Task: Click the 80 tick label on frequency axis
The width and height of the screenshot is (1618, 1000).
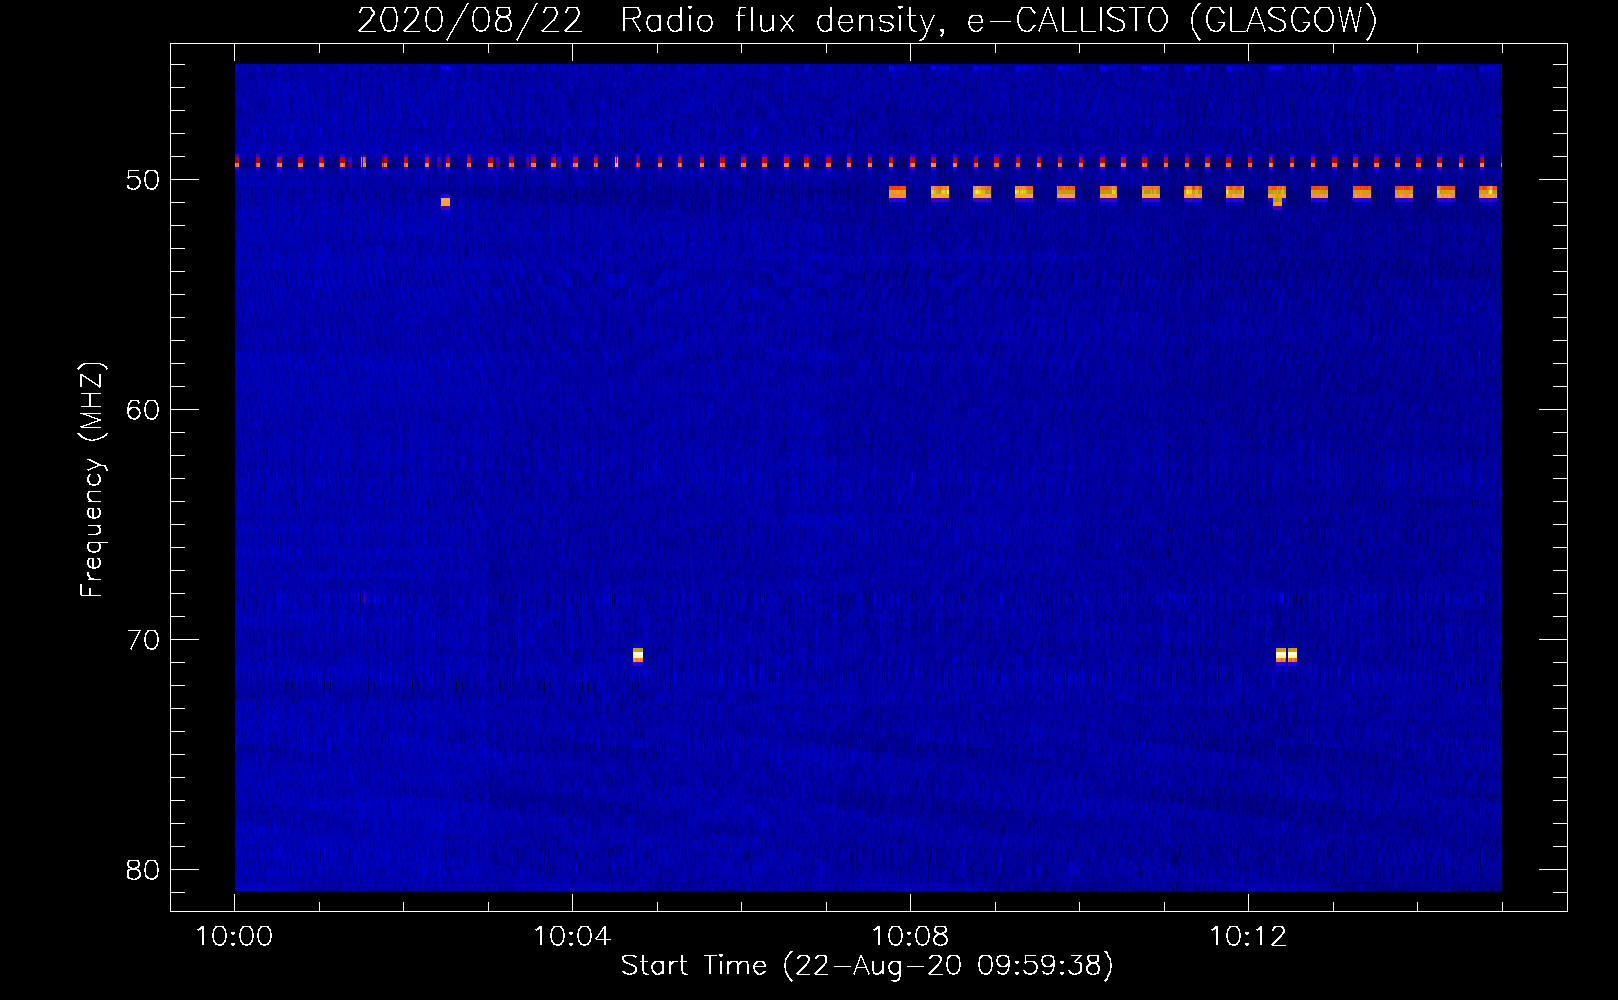Action: coord(144,870)
